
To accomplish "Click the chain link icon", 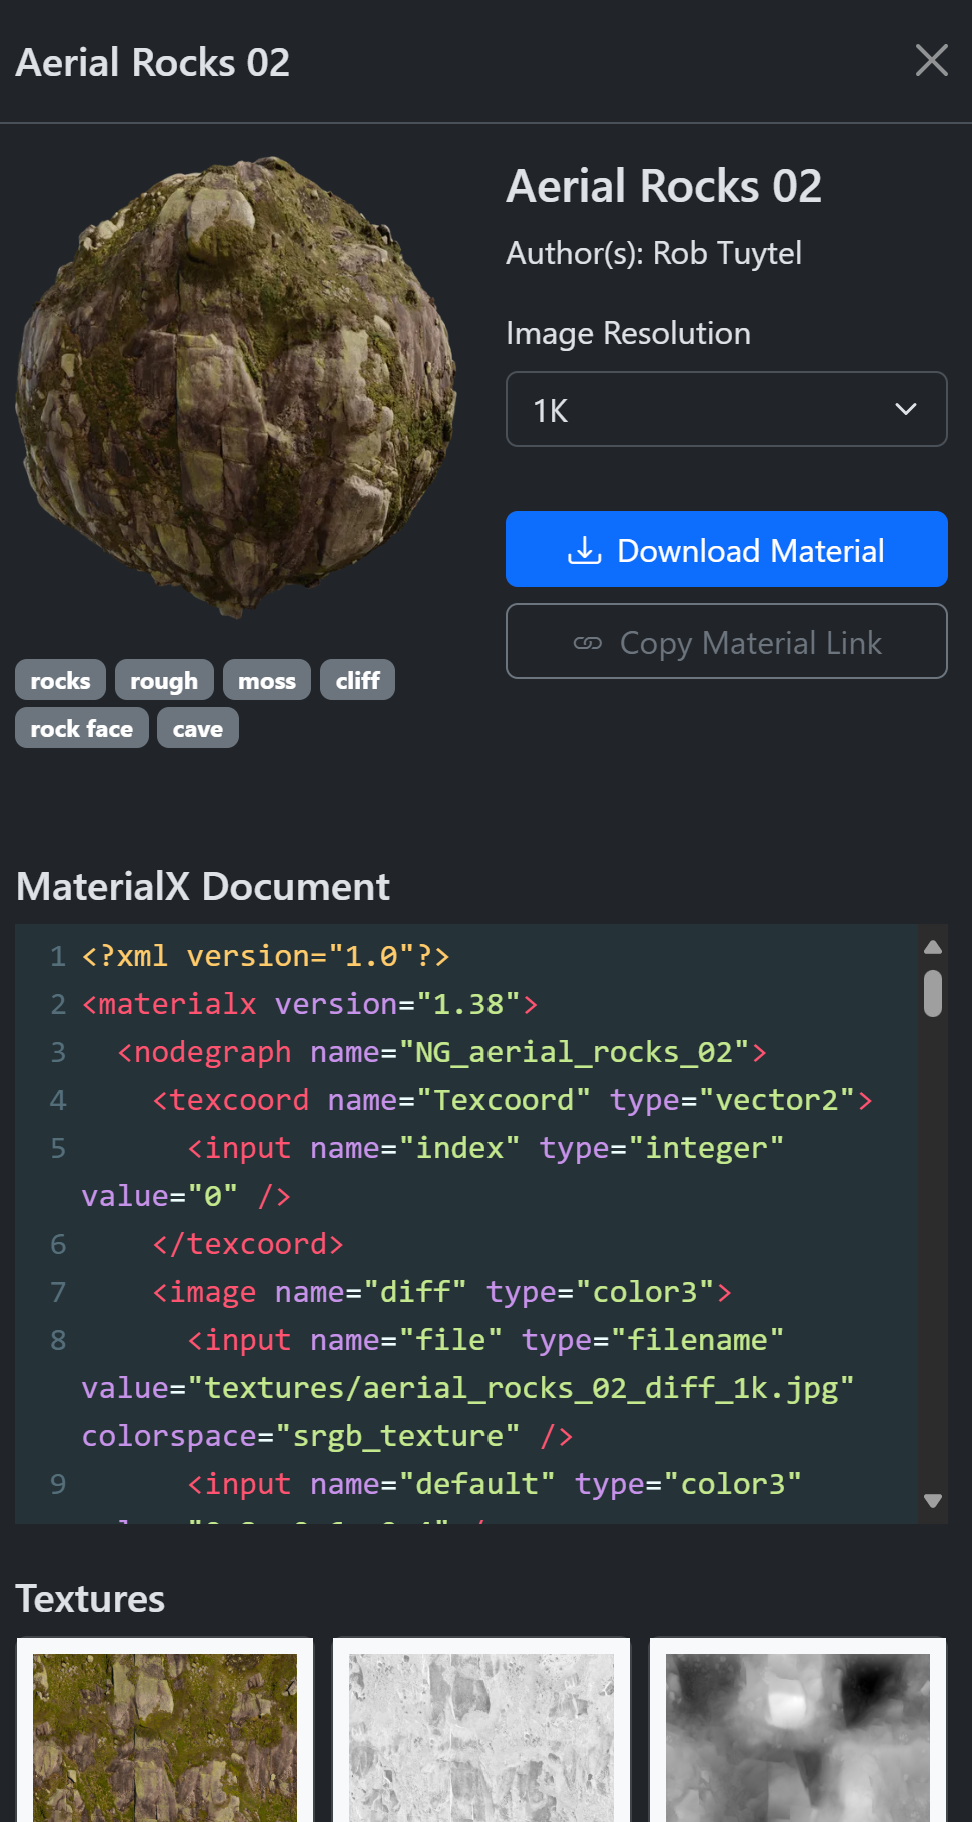I will click(588, 643).
